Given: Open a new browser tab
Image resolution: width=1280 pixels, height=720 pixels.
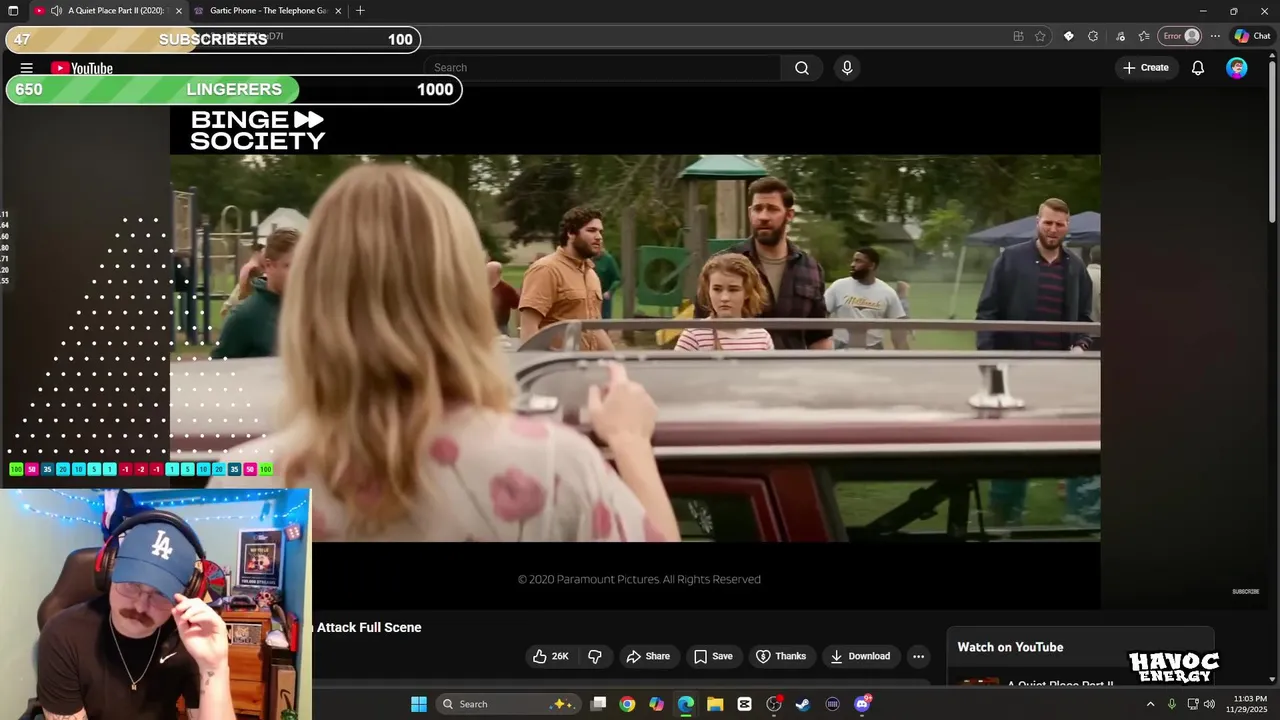Looking at the screenshot, I should 360,11.
